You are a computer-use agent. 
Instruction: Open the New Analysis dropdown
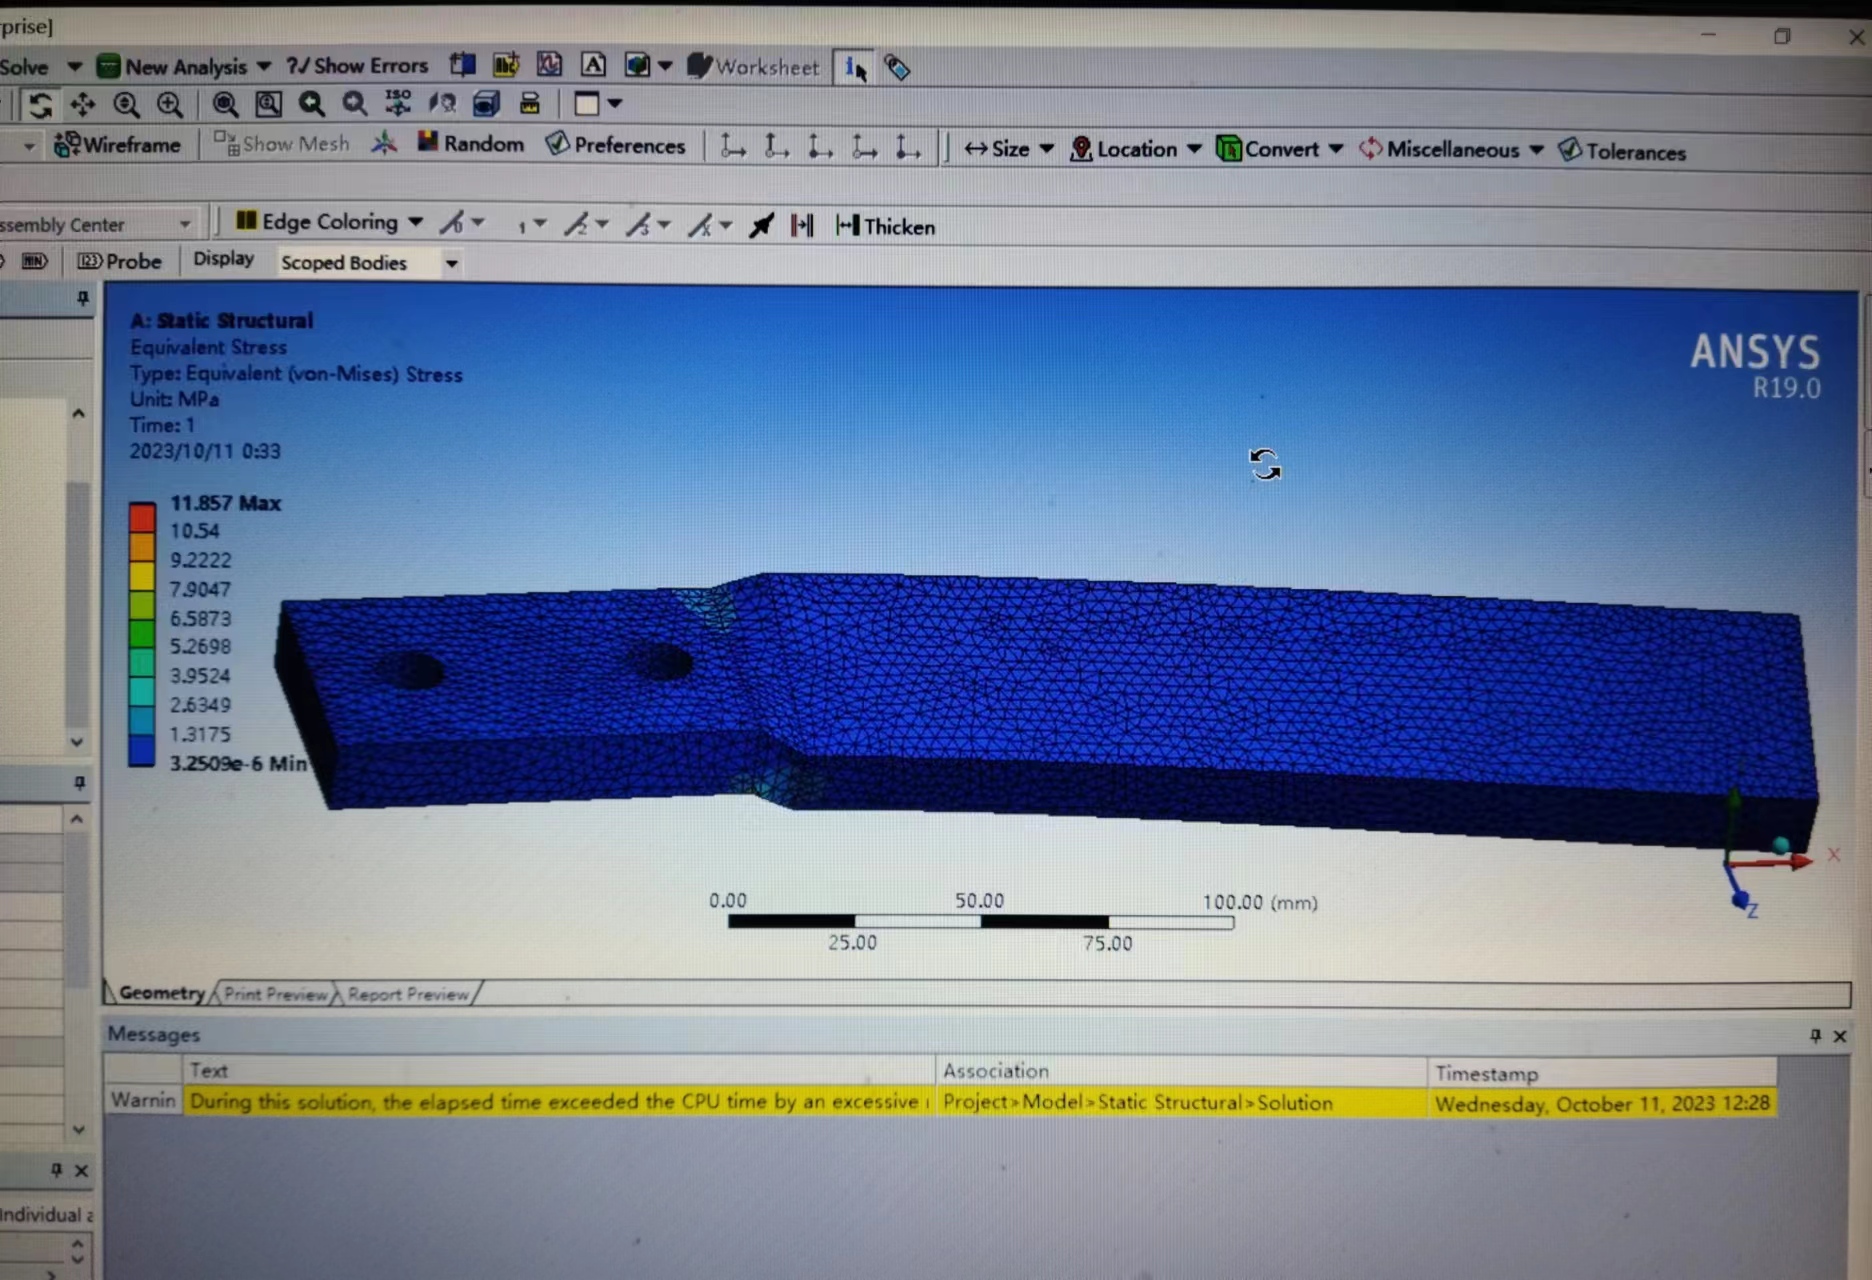coord(184,67)
